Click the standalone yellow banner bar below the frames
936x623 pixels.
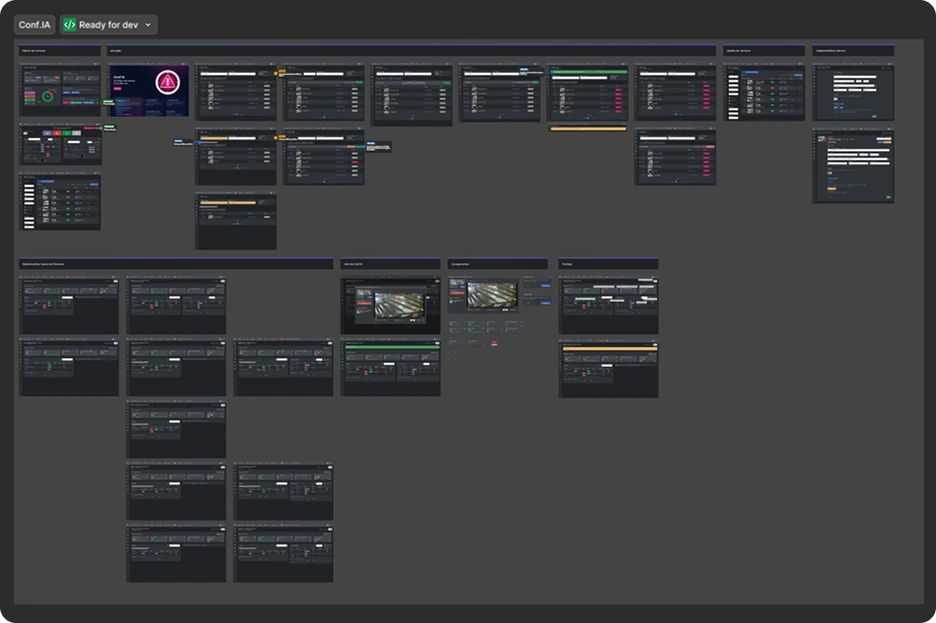click(x=588, y=128)
